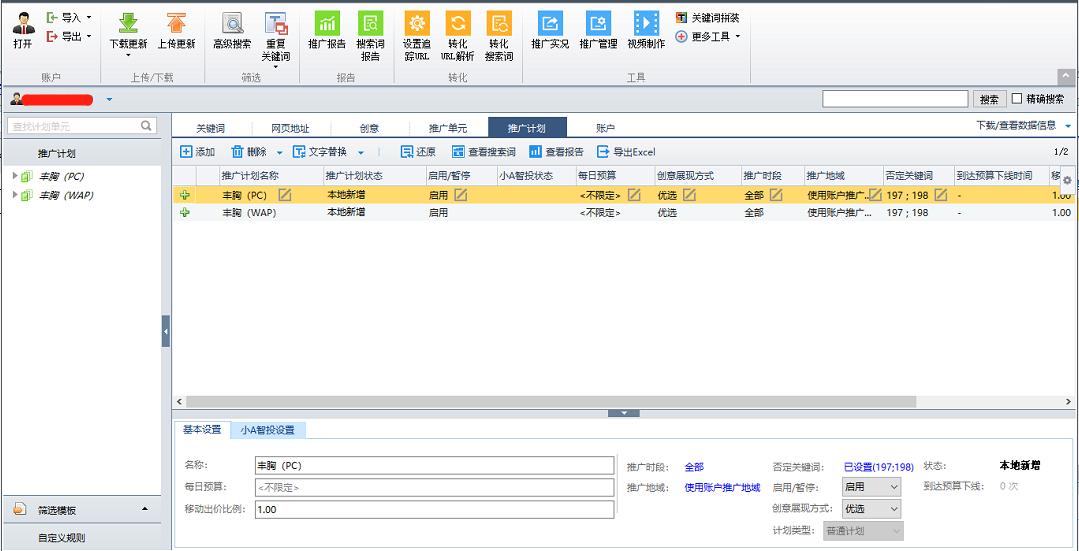Click the 搜索 button

[x=989, y=99]
